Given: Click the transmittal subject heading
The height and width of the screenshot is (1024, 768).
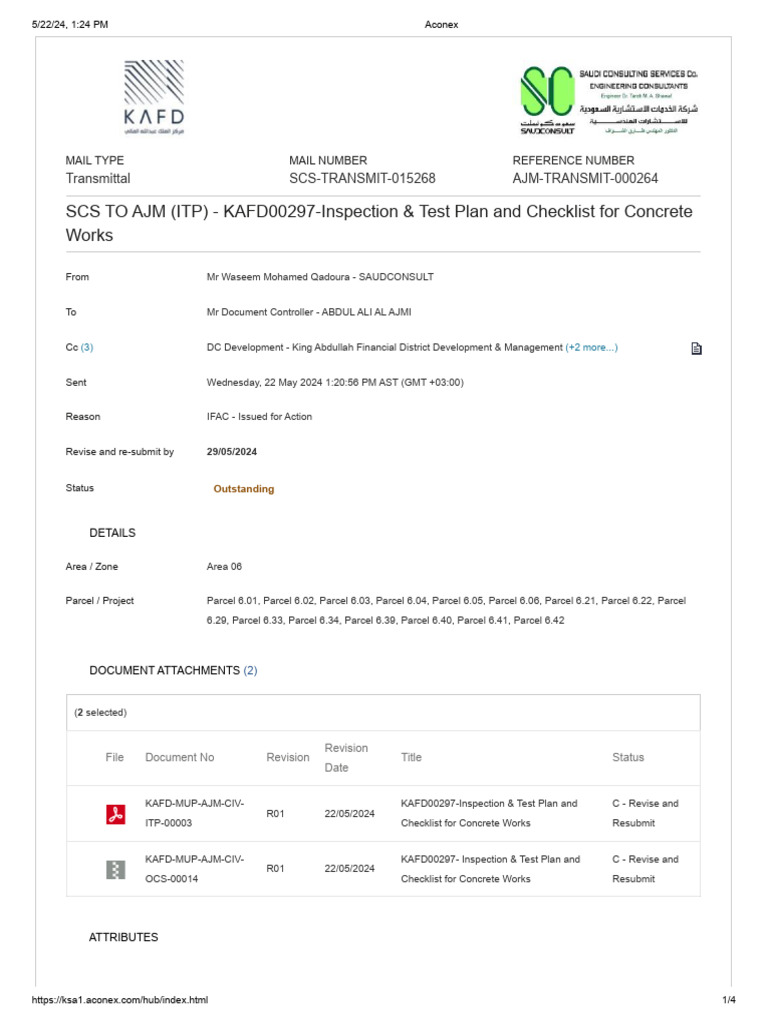Looking at the screenshot, I should pyautogui.click(x=379, y=223).
